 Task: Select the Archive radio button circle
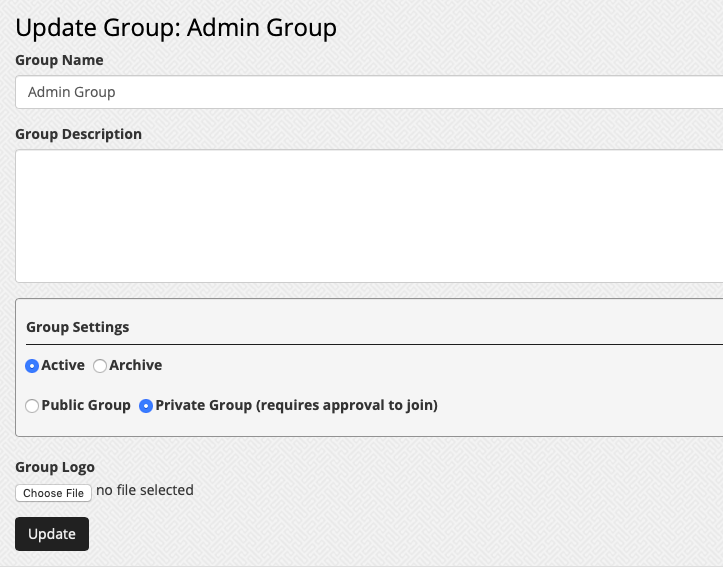pos(100,366)
